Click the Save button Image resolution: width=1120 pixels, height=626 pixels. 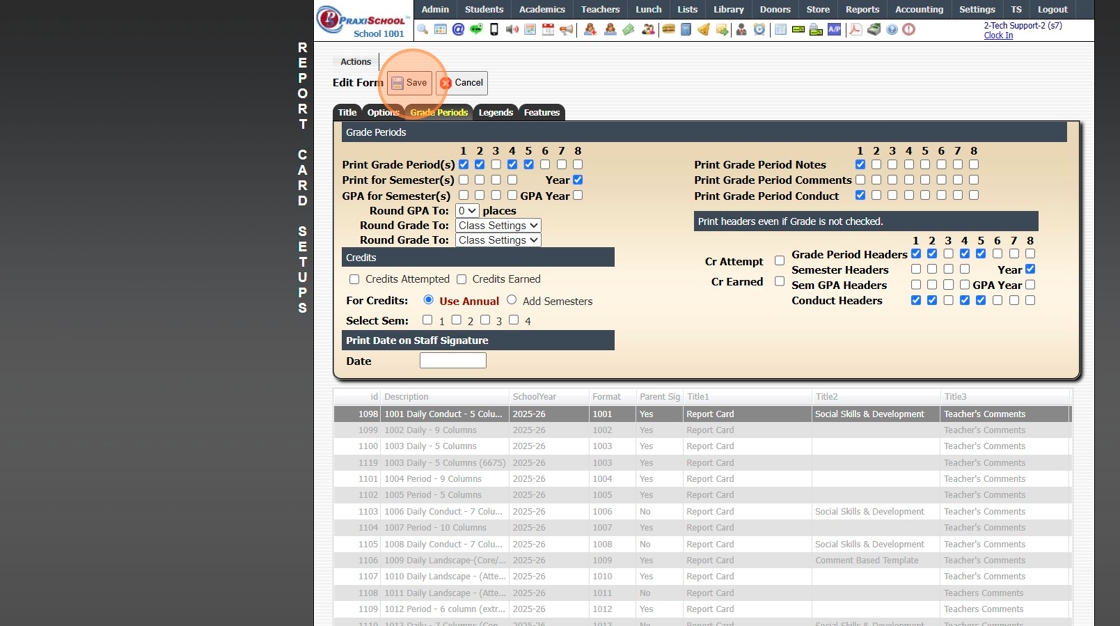(409, 83)
